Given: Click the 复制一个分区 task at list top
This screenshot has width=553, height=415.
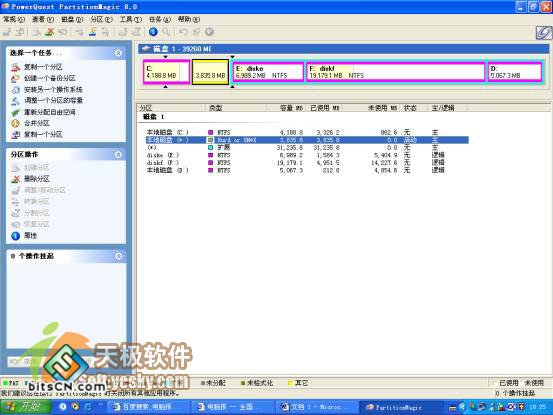Looking at the screenshot, I should coord(43,67).
